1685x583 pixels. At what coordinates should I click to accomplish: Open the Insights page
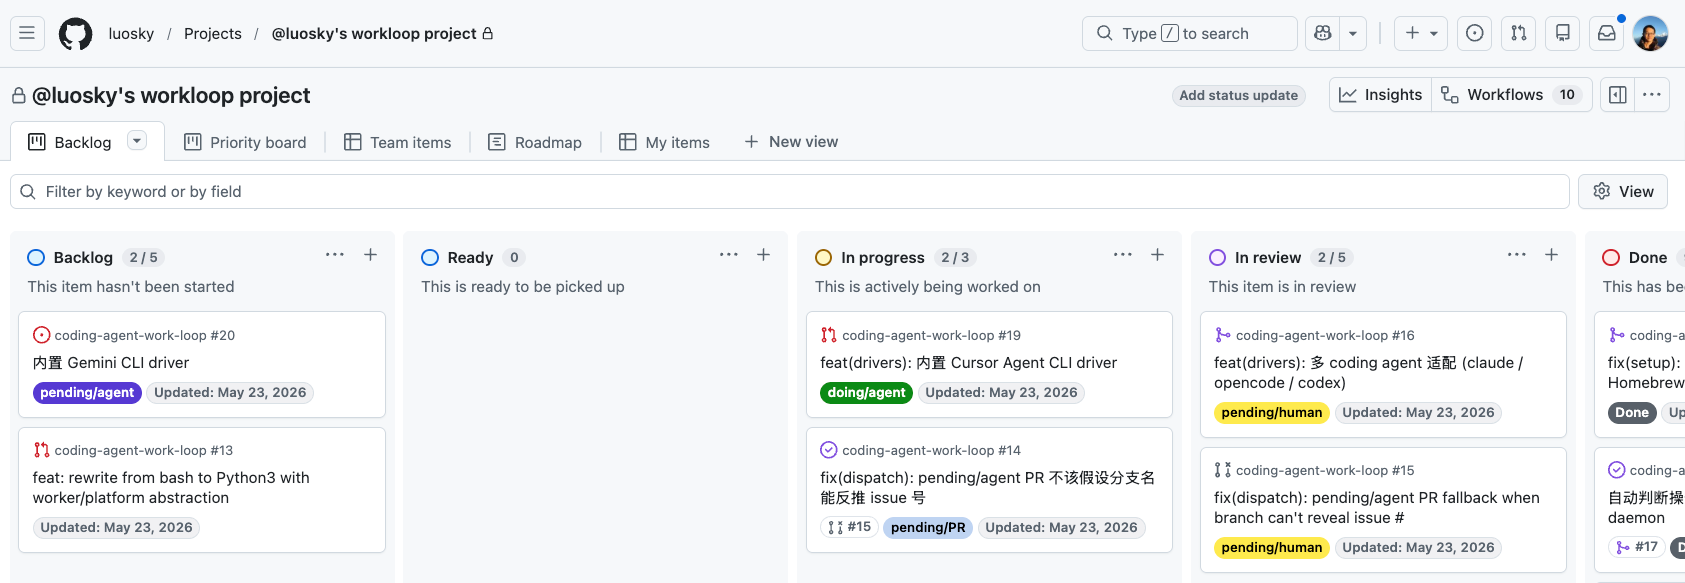coord(1380,94)
